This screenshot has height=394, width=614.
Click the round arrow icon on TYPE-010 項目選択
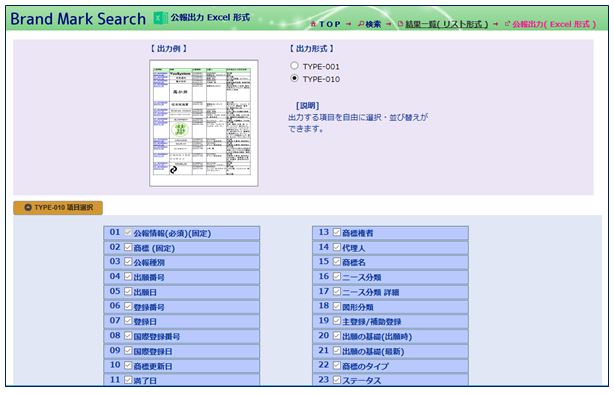pyautogui.click(x=28, y=208)
